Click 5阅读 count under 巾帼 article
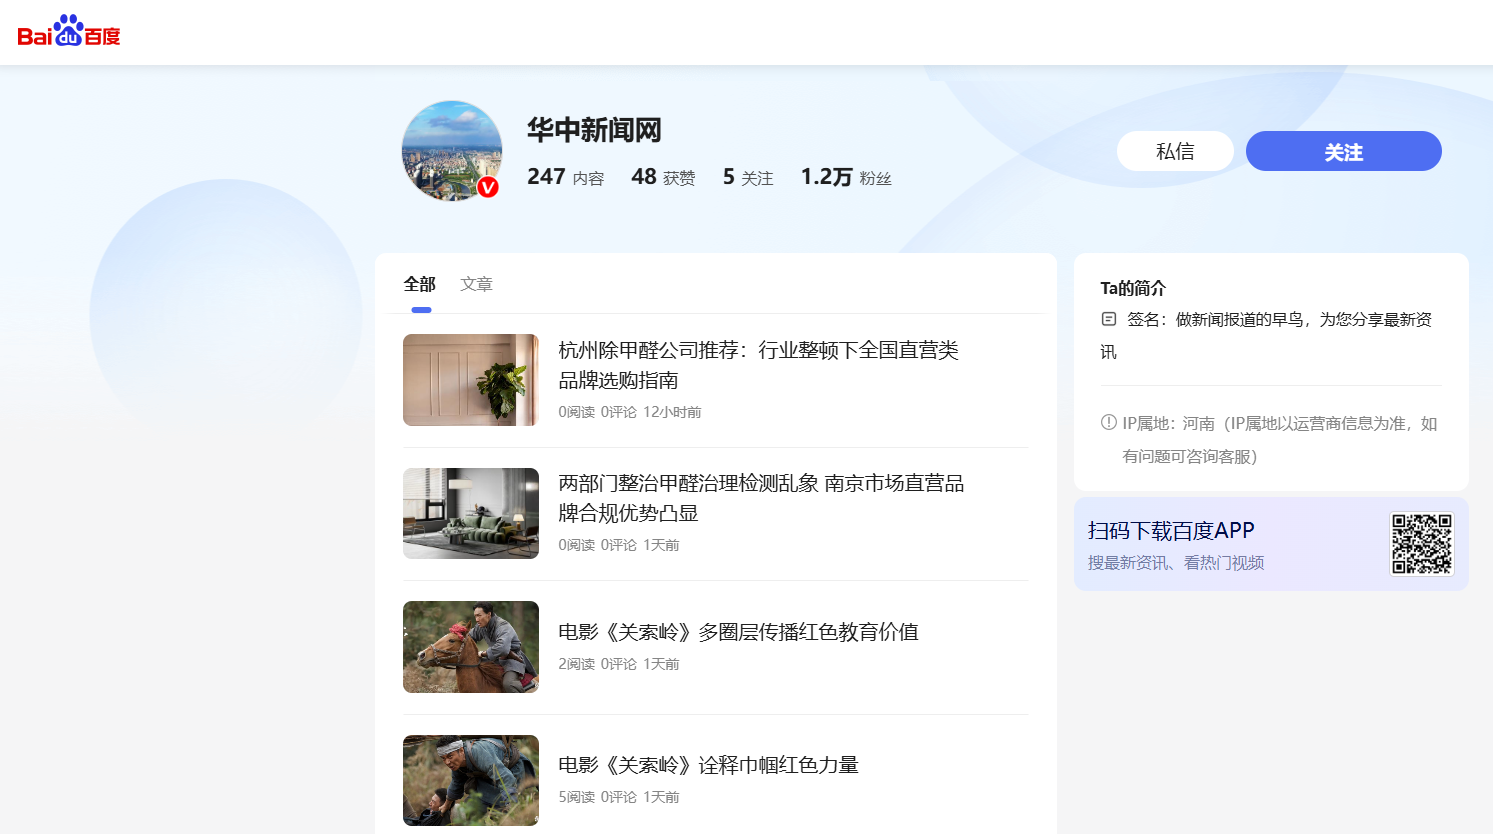Viewport: 1493px width, 834px height. coord(576,797)
